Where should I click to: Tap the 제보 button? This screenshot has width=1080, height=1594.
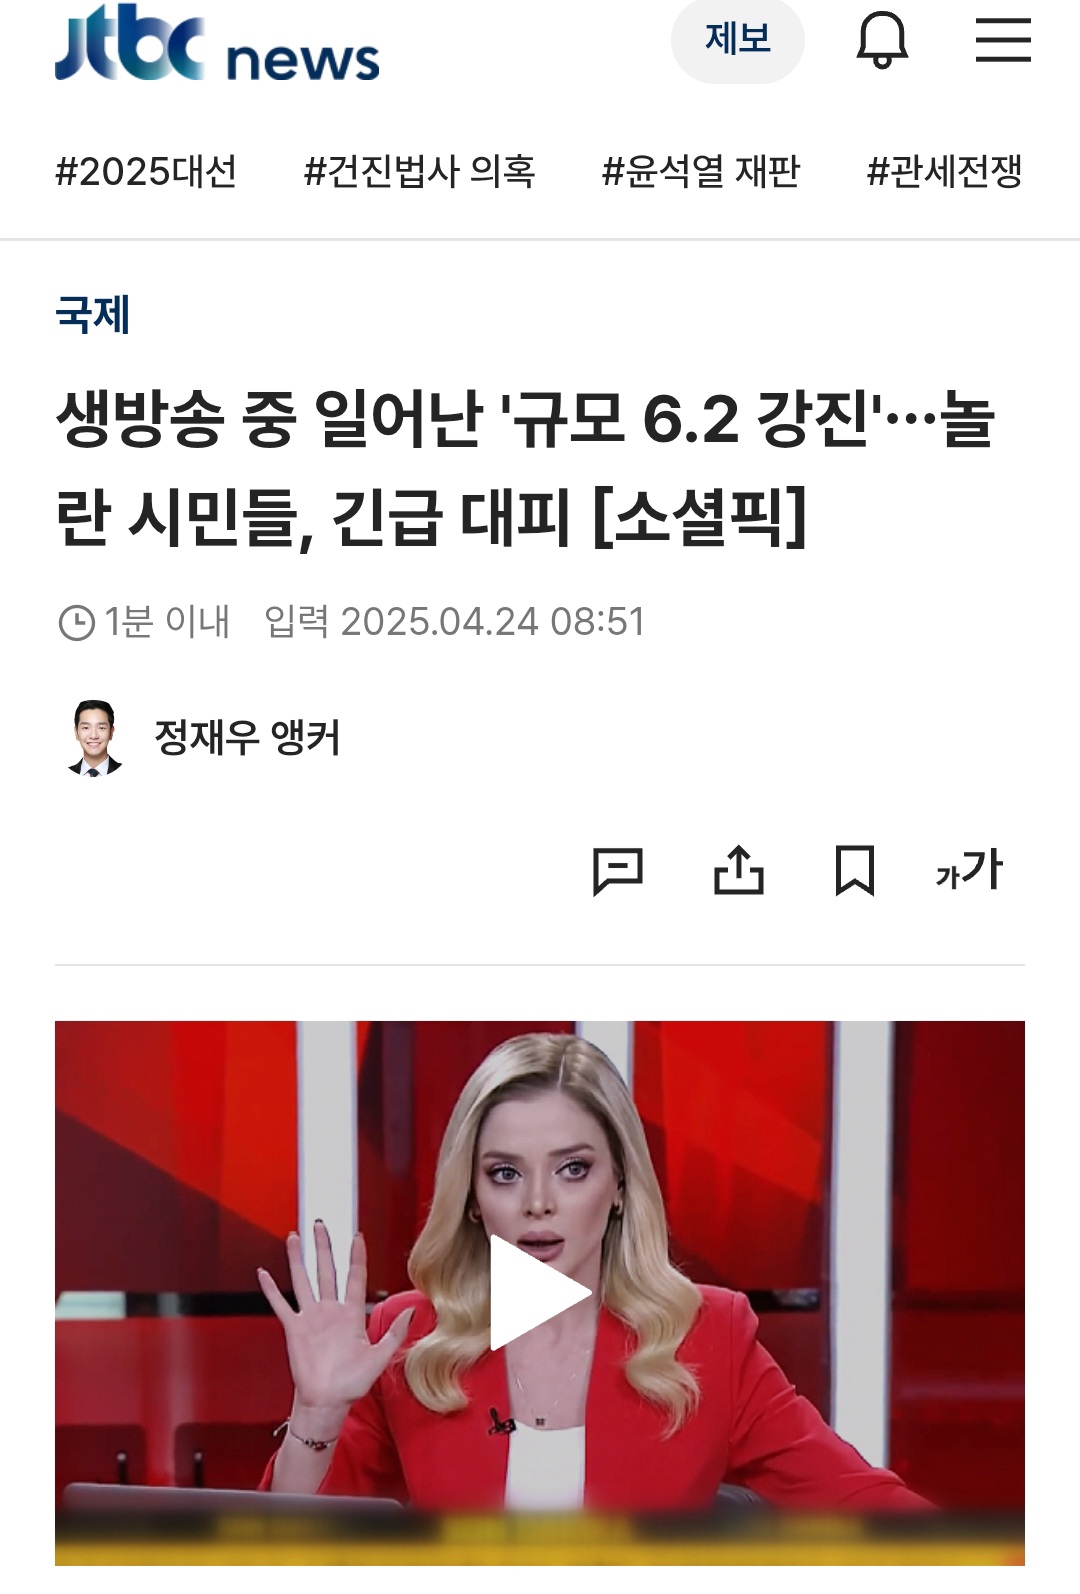click(x=738, y=40)
